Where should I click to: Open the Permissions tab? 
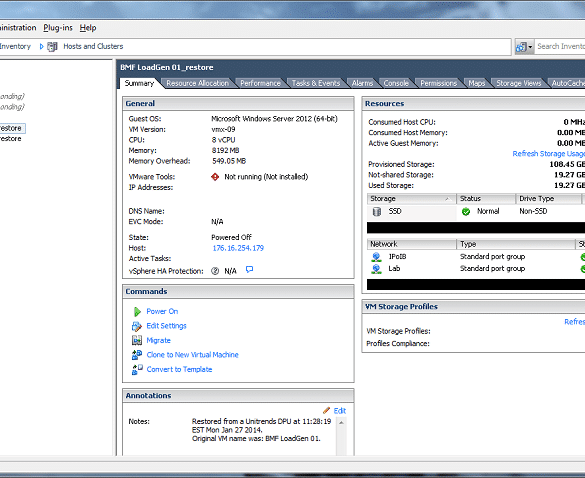438,83
